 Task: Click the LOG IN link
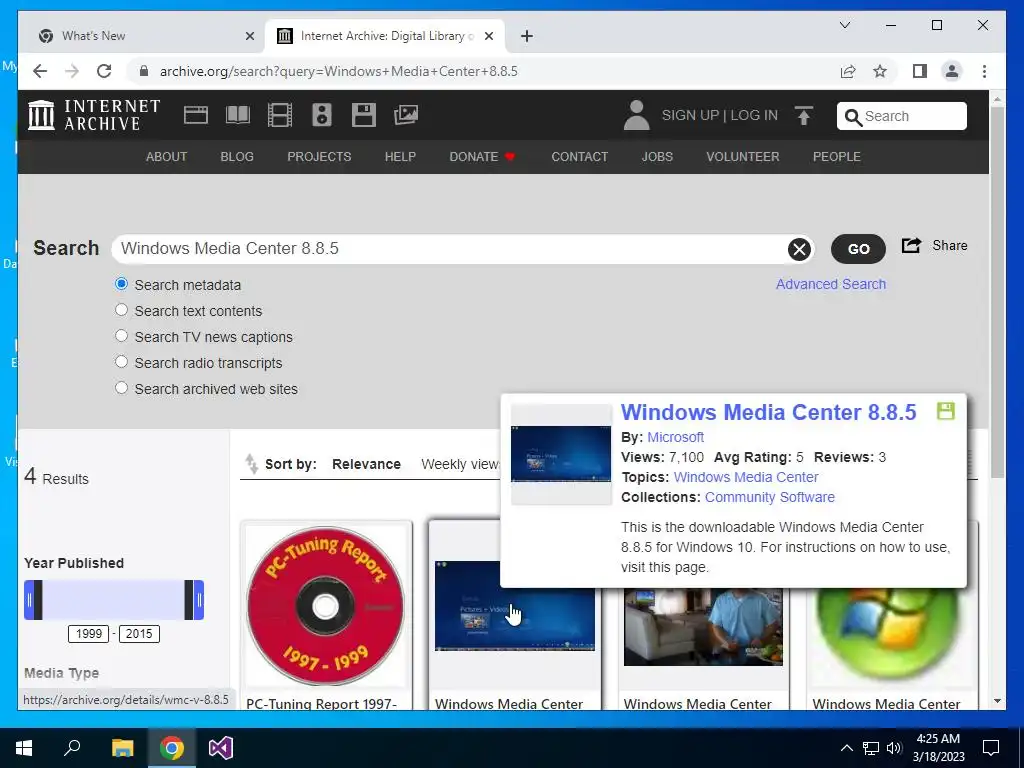pyautogui.click(x=754, y=116)
